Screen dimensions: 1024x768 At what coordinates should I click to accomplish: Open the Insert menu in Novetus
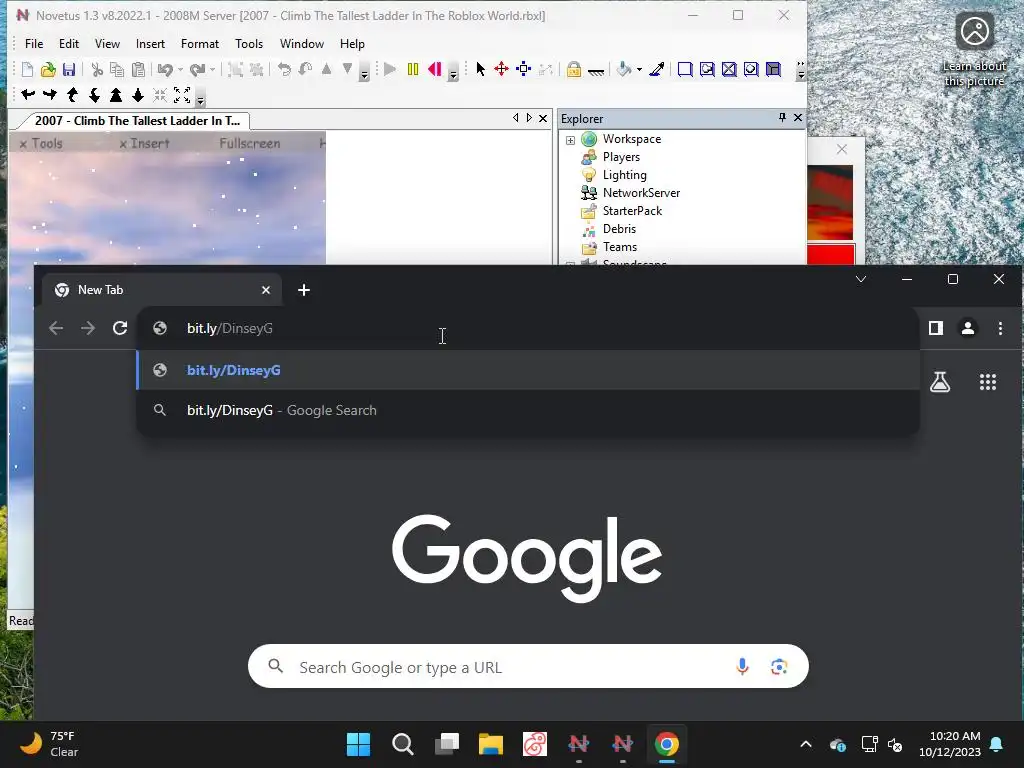(150, 44)
